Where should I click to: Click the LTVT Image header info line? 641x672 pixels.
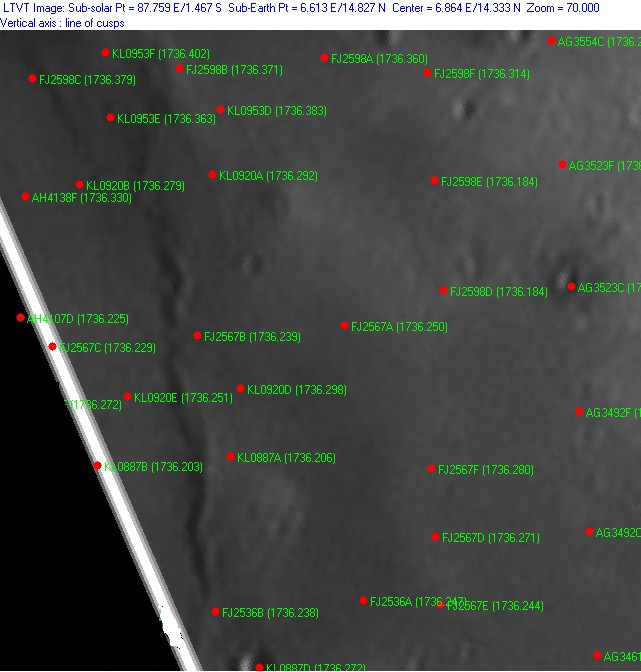coord(300,7)
